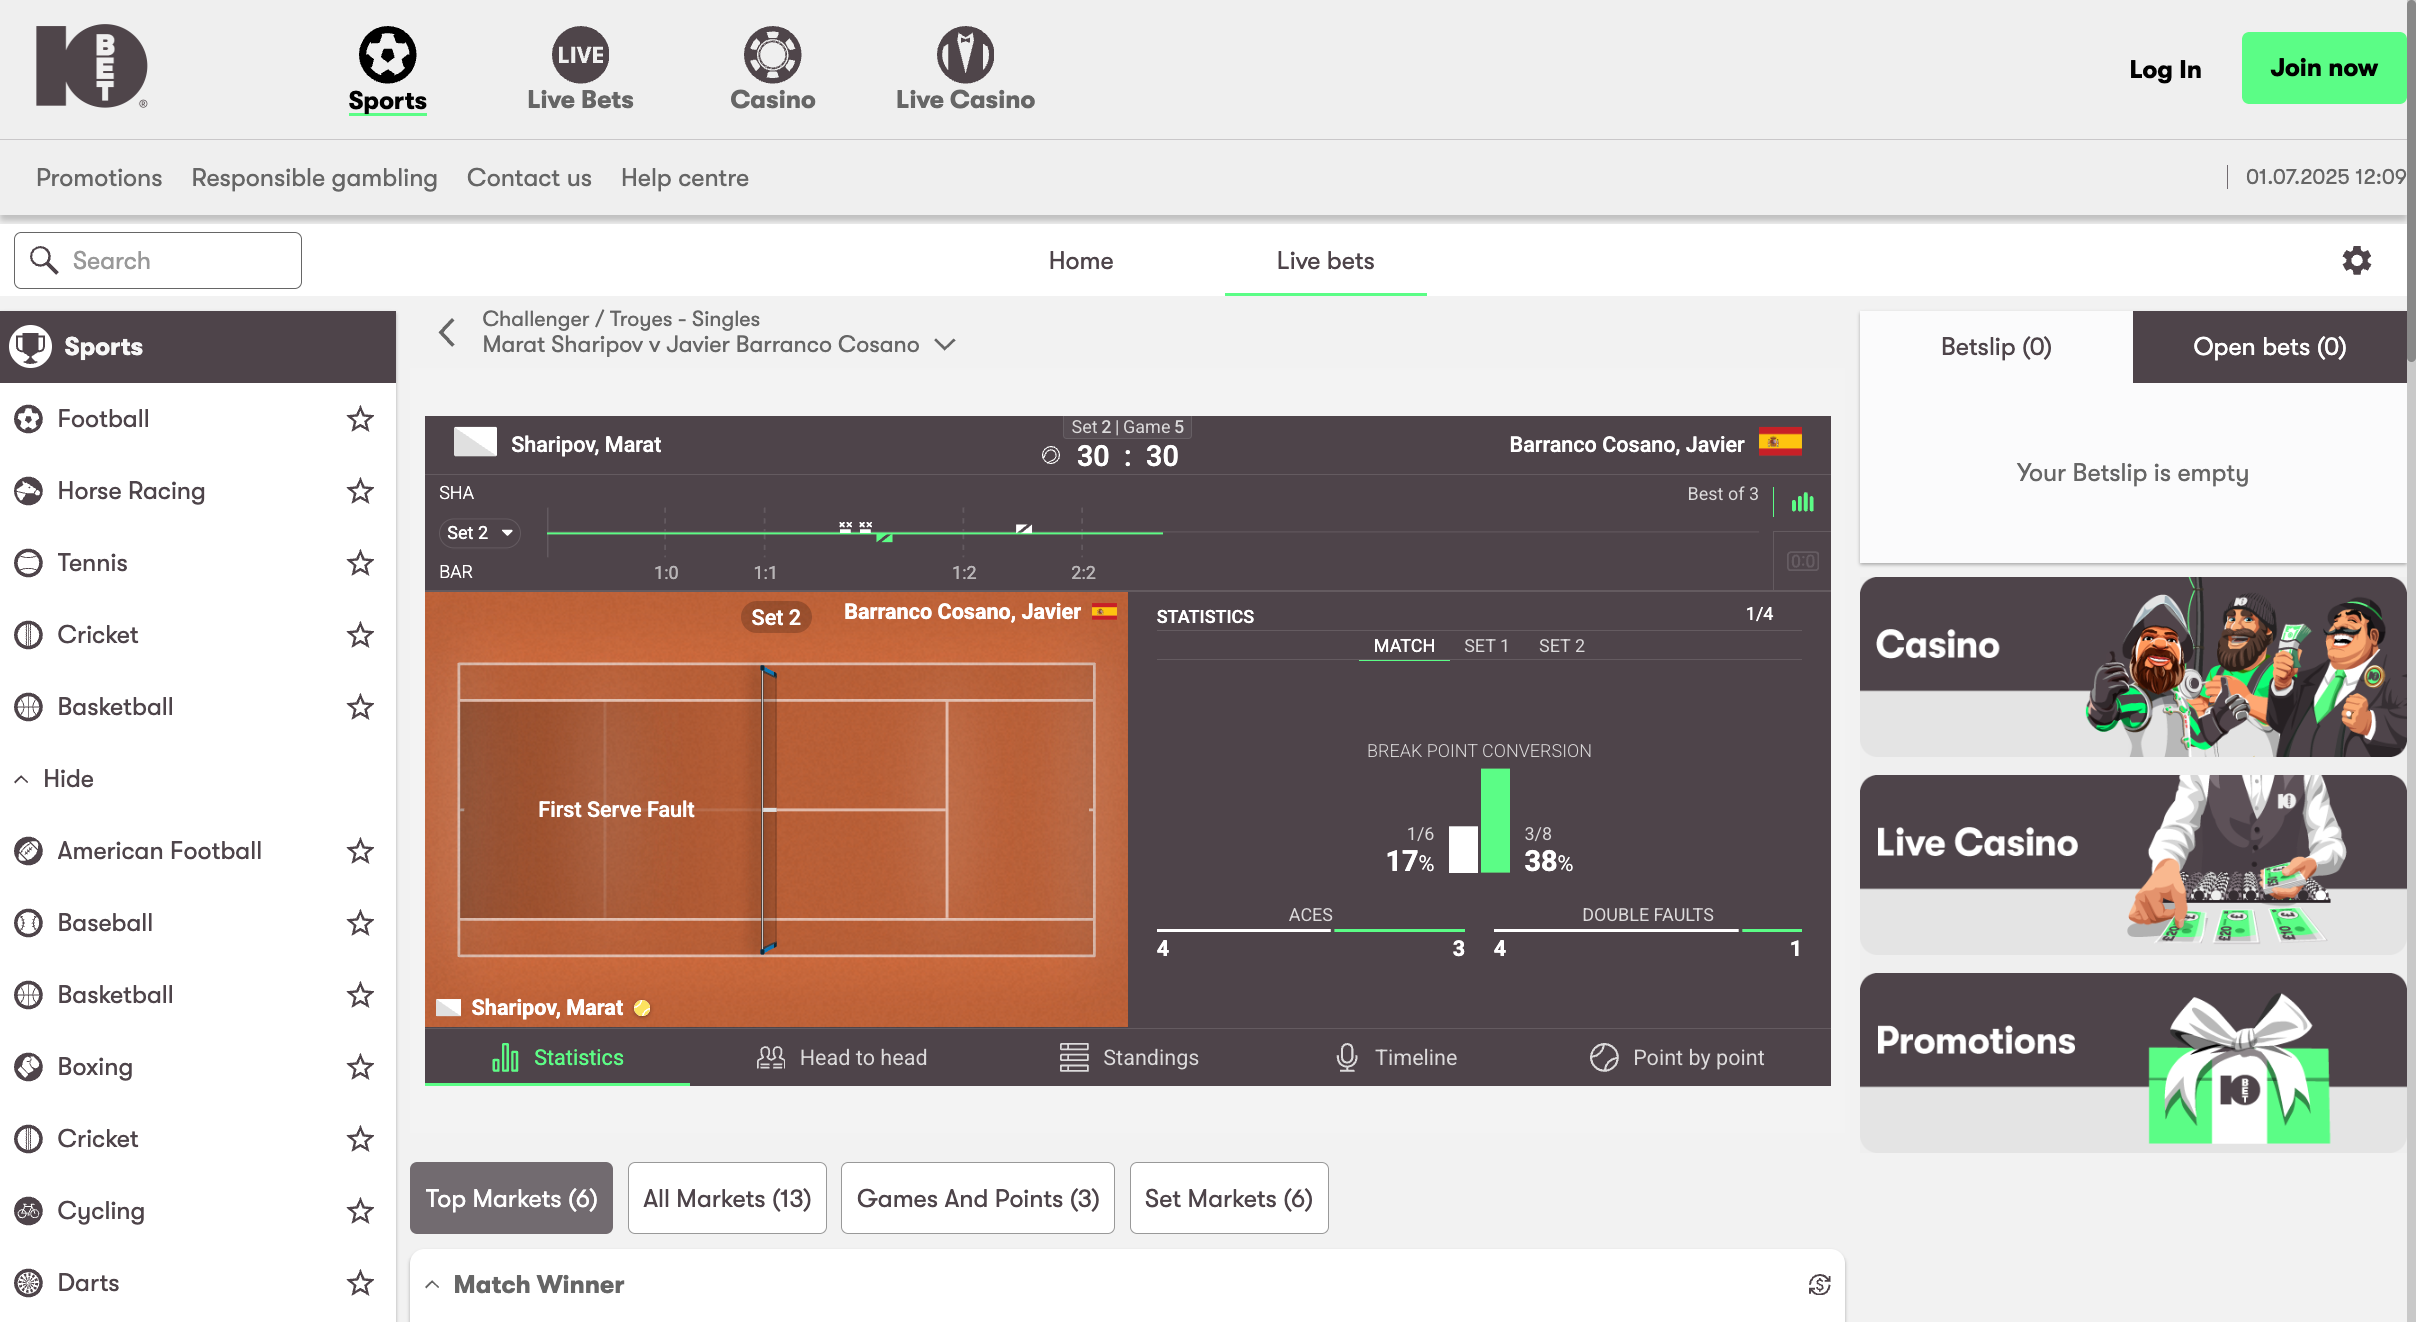This screenshot has height=1322, width=2416.
Task: Toggle the green stats bar chart icon
Action: click(1803, 502)
